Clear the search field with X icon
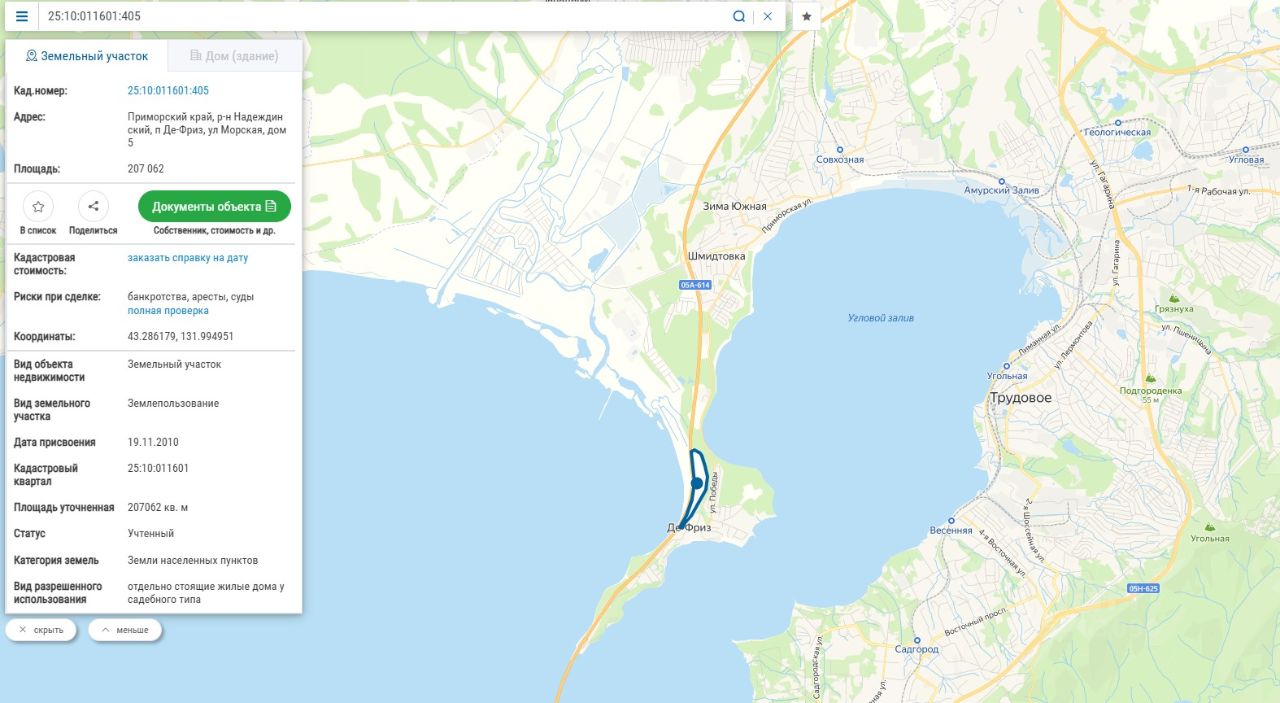The width and height of the screenshot is (1280, 703). tap(768, 16)
